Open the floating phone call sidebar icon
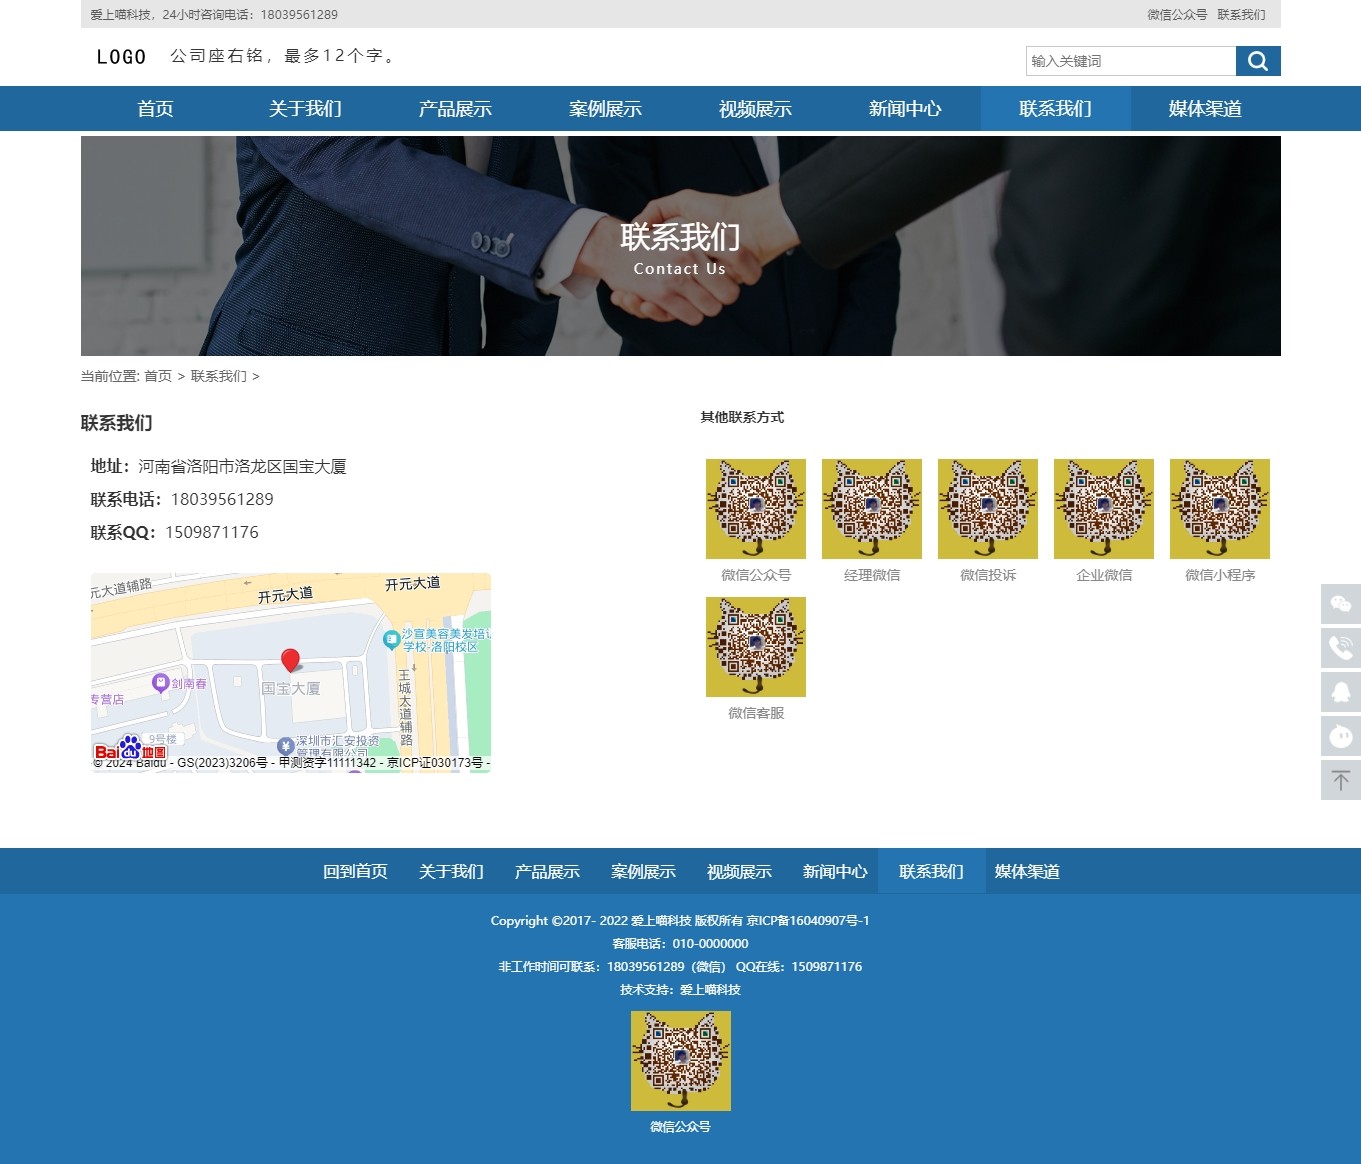This screenshot has width=1361, height=1164. (x=1341, y=648)
